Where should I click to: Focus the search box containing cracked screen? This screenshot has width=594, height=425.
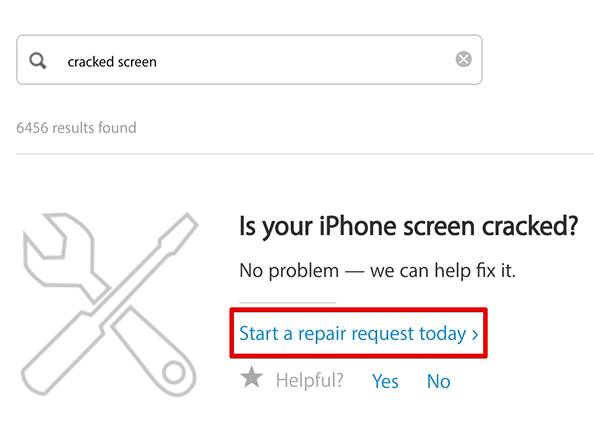[249, 60]
